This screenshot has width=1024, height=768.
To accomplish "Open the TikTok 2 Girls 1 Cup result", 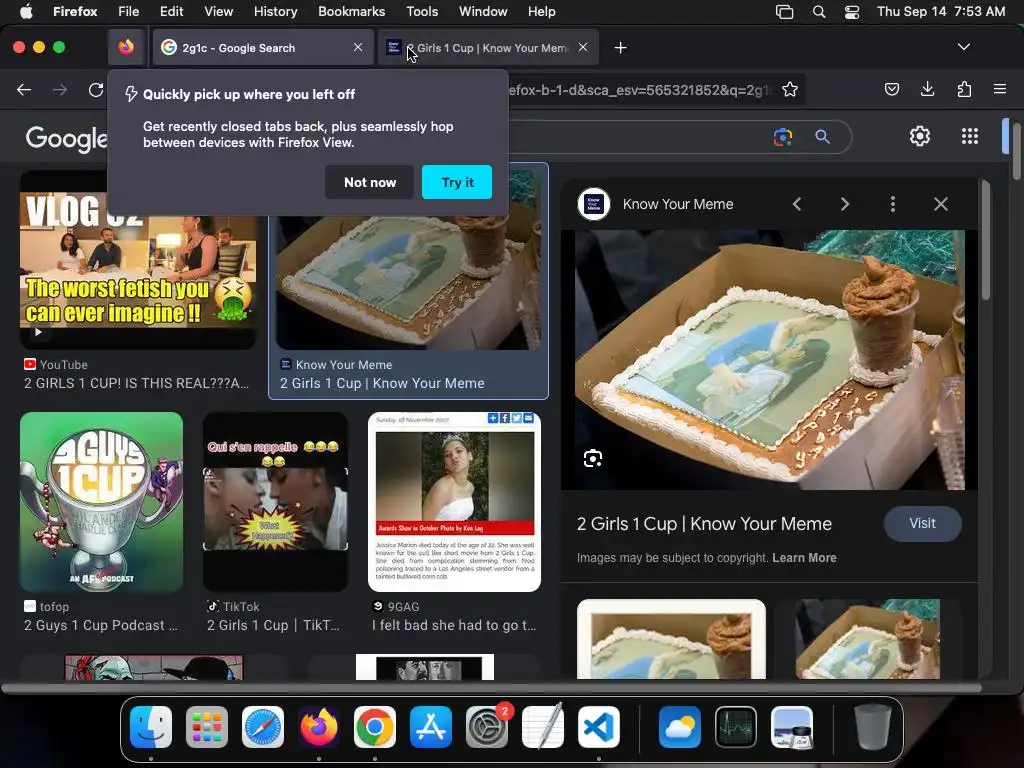I will coord(275,502).
